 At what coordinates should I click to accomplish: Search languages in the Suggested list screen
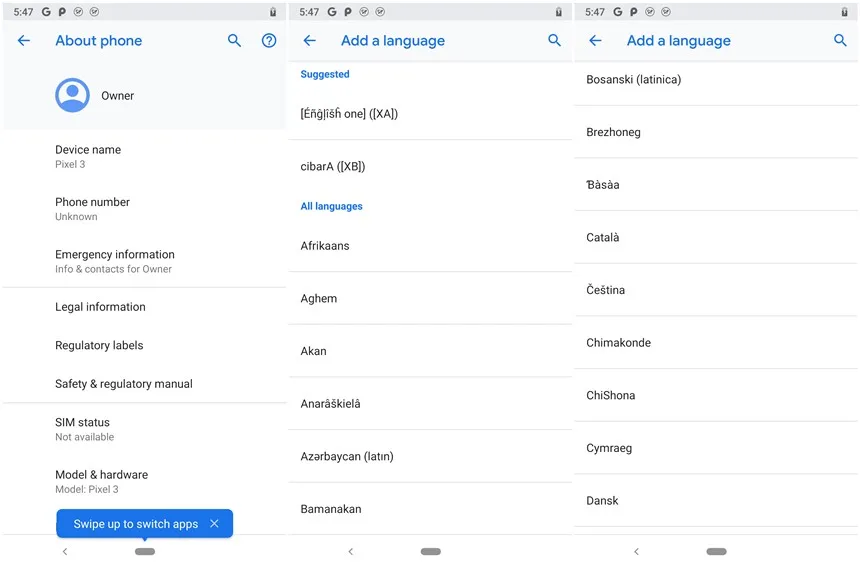[x=555, y=41]
